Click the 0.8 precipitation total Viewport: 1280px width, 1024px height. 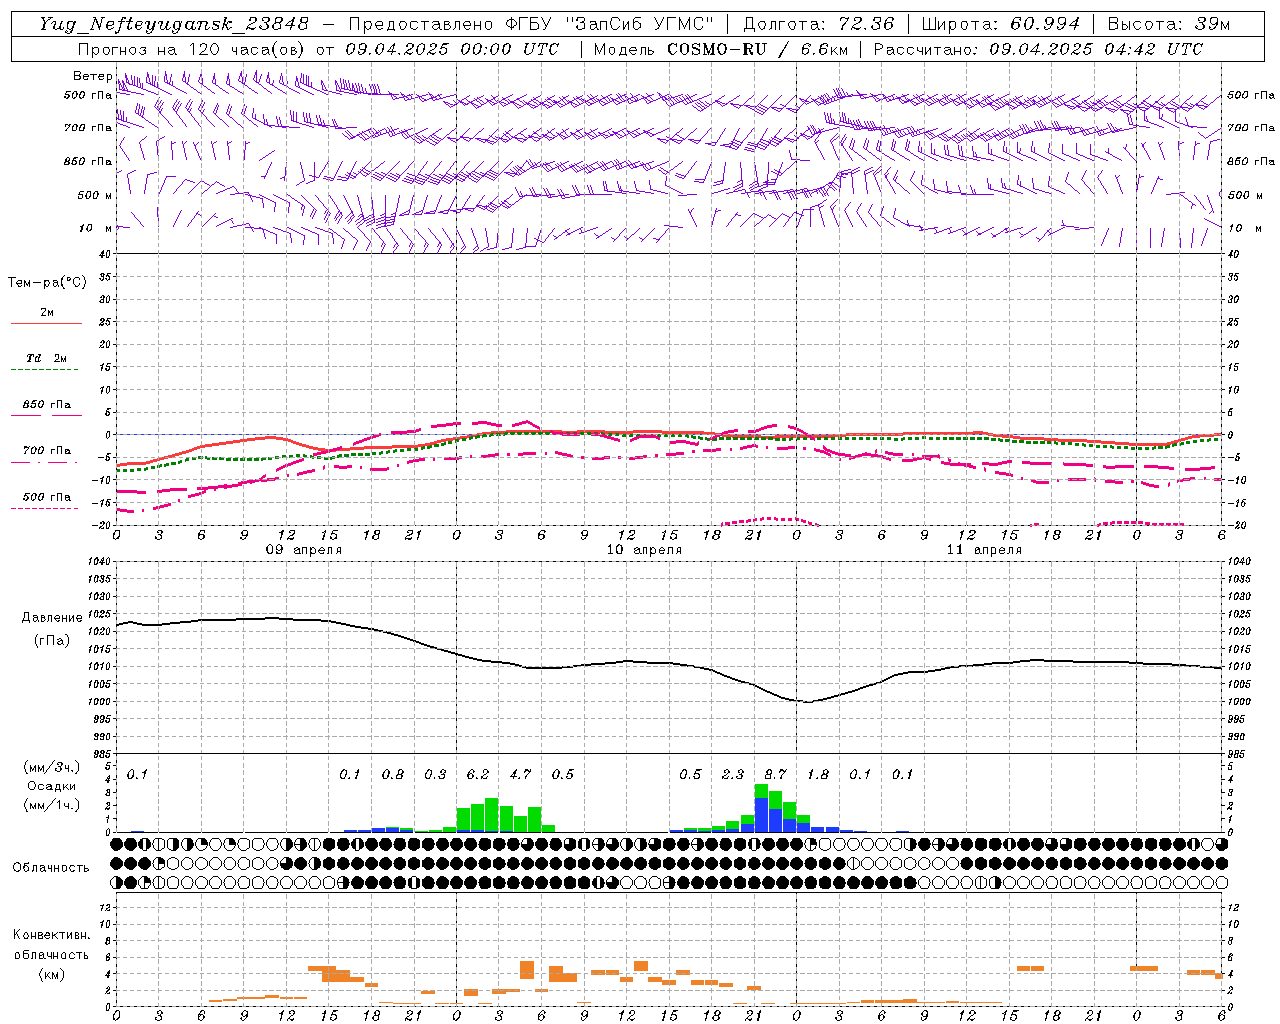(393, 774)
